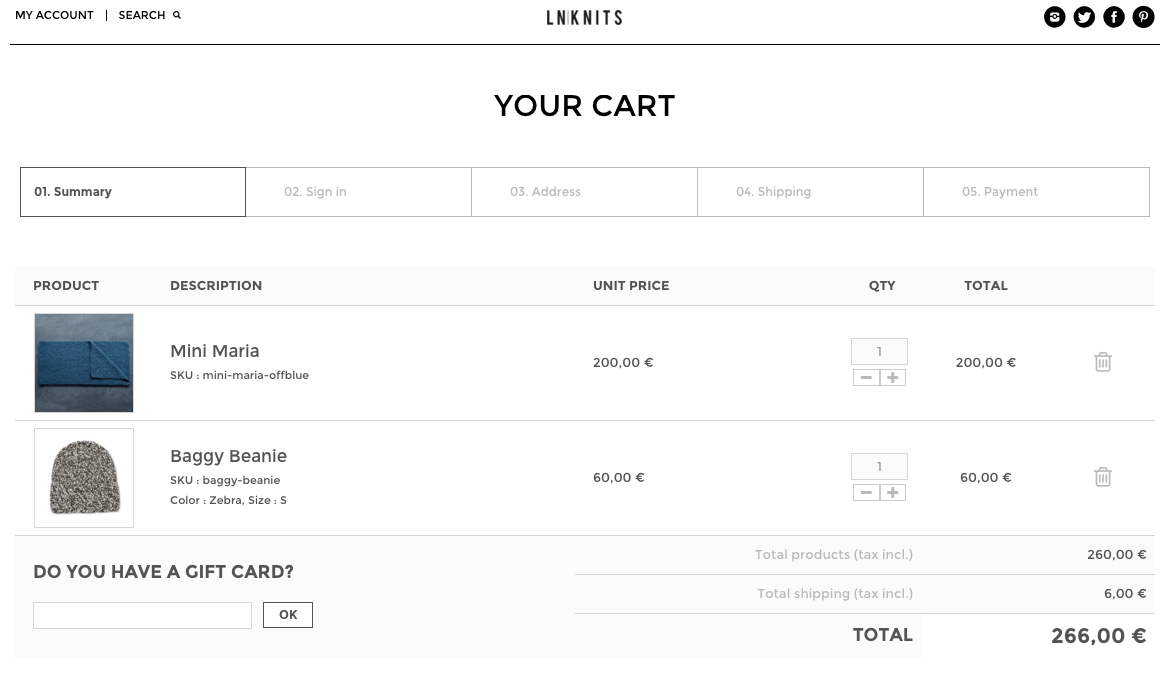Open the Instagram social icon

(1054, 17)
